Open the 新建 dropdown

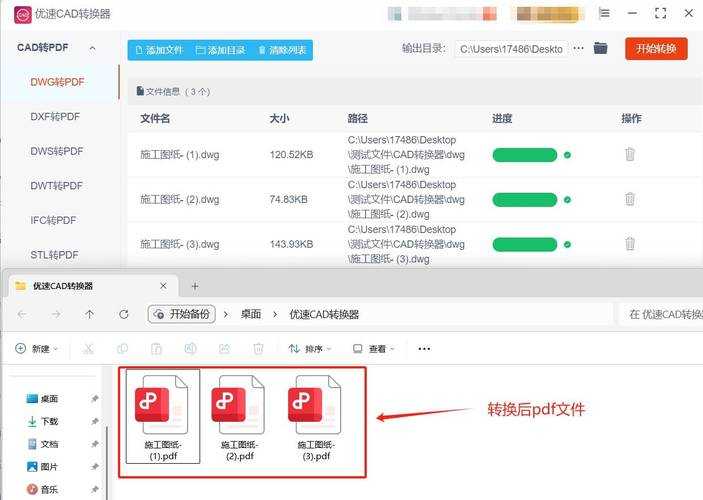point(37,348)
